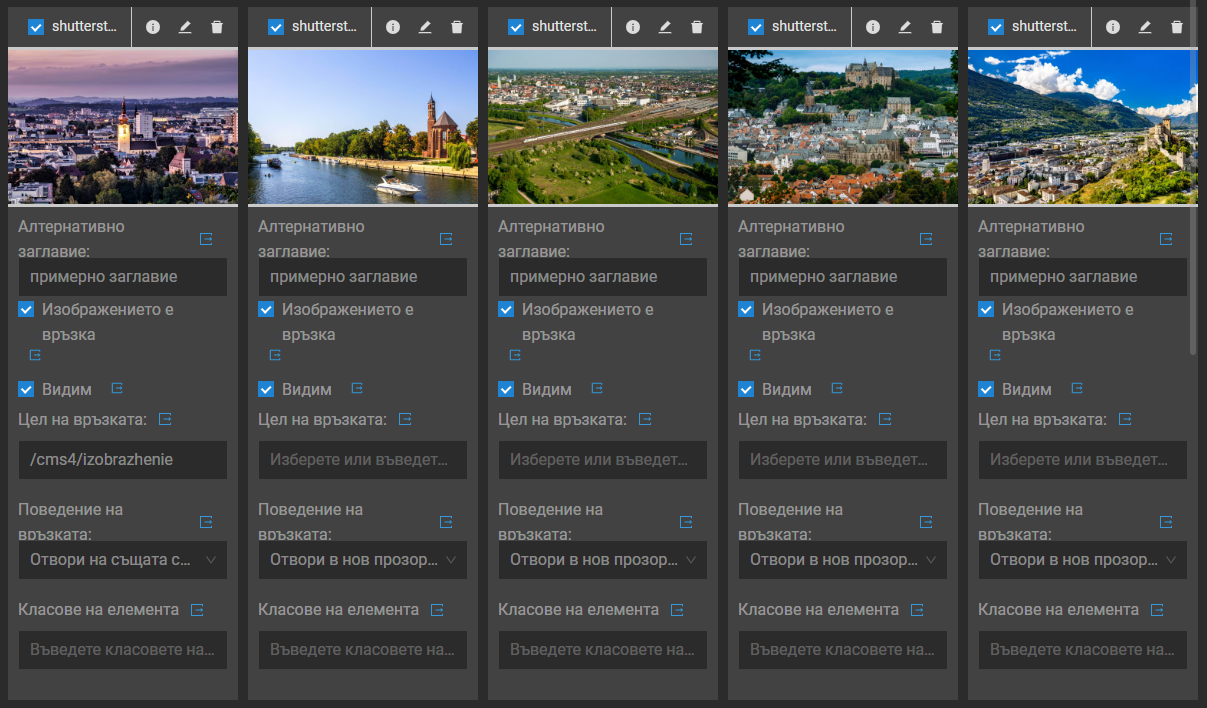Click the blue icon next to 'Видим' in the river boat card
1207x708 pixels.
[357, 388]
